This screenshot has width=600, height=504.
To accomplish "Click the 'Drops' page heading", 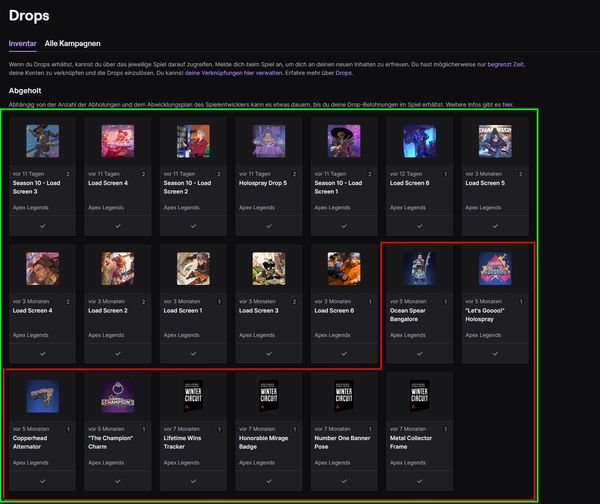I will point(29,16).
